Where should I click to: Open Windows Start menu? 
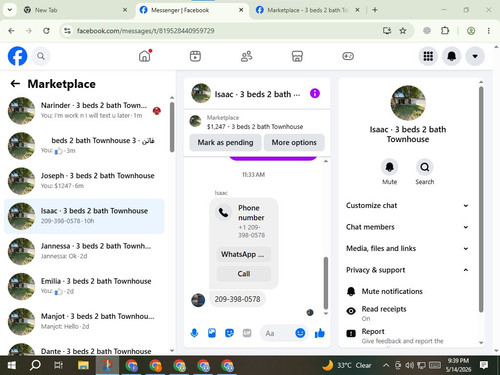click(12, 366)
